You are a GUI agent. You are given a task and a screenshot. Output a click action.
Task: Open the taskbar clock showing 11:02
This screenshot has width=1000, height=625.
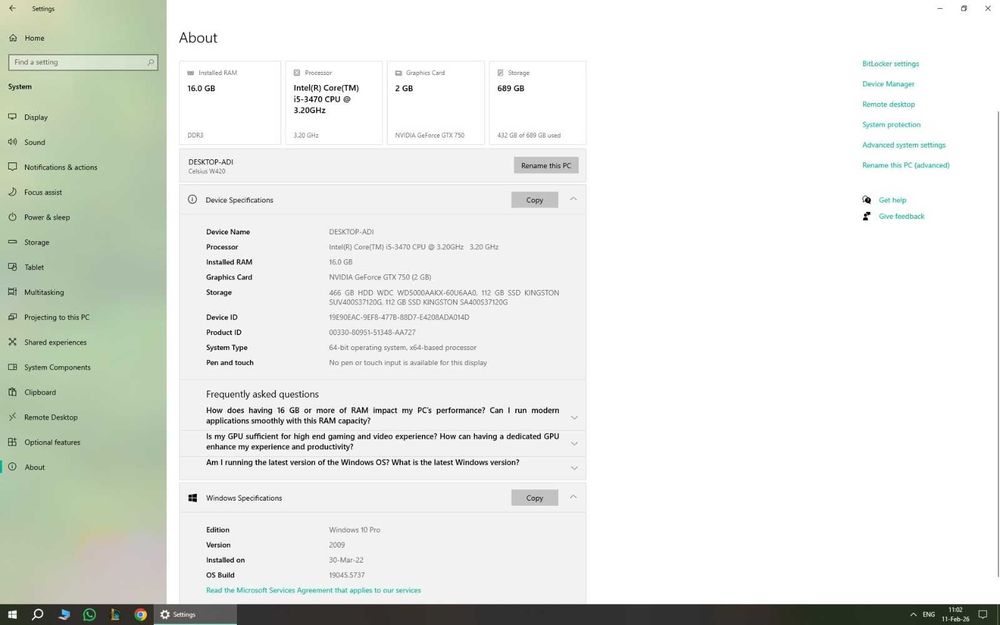tap(955, 615)
